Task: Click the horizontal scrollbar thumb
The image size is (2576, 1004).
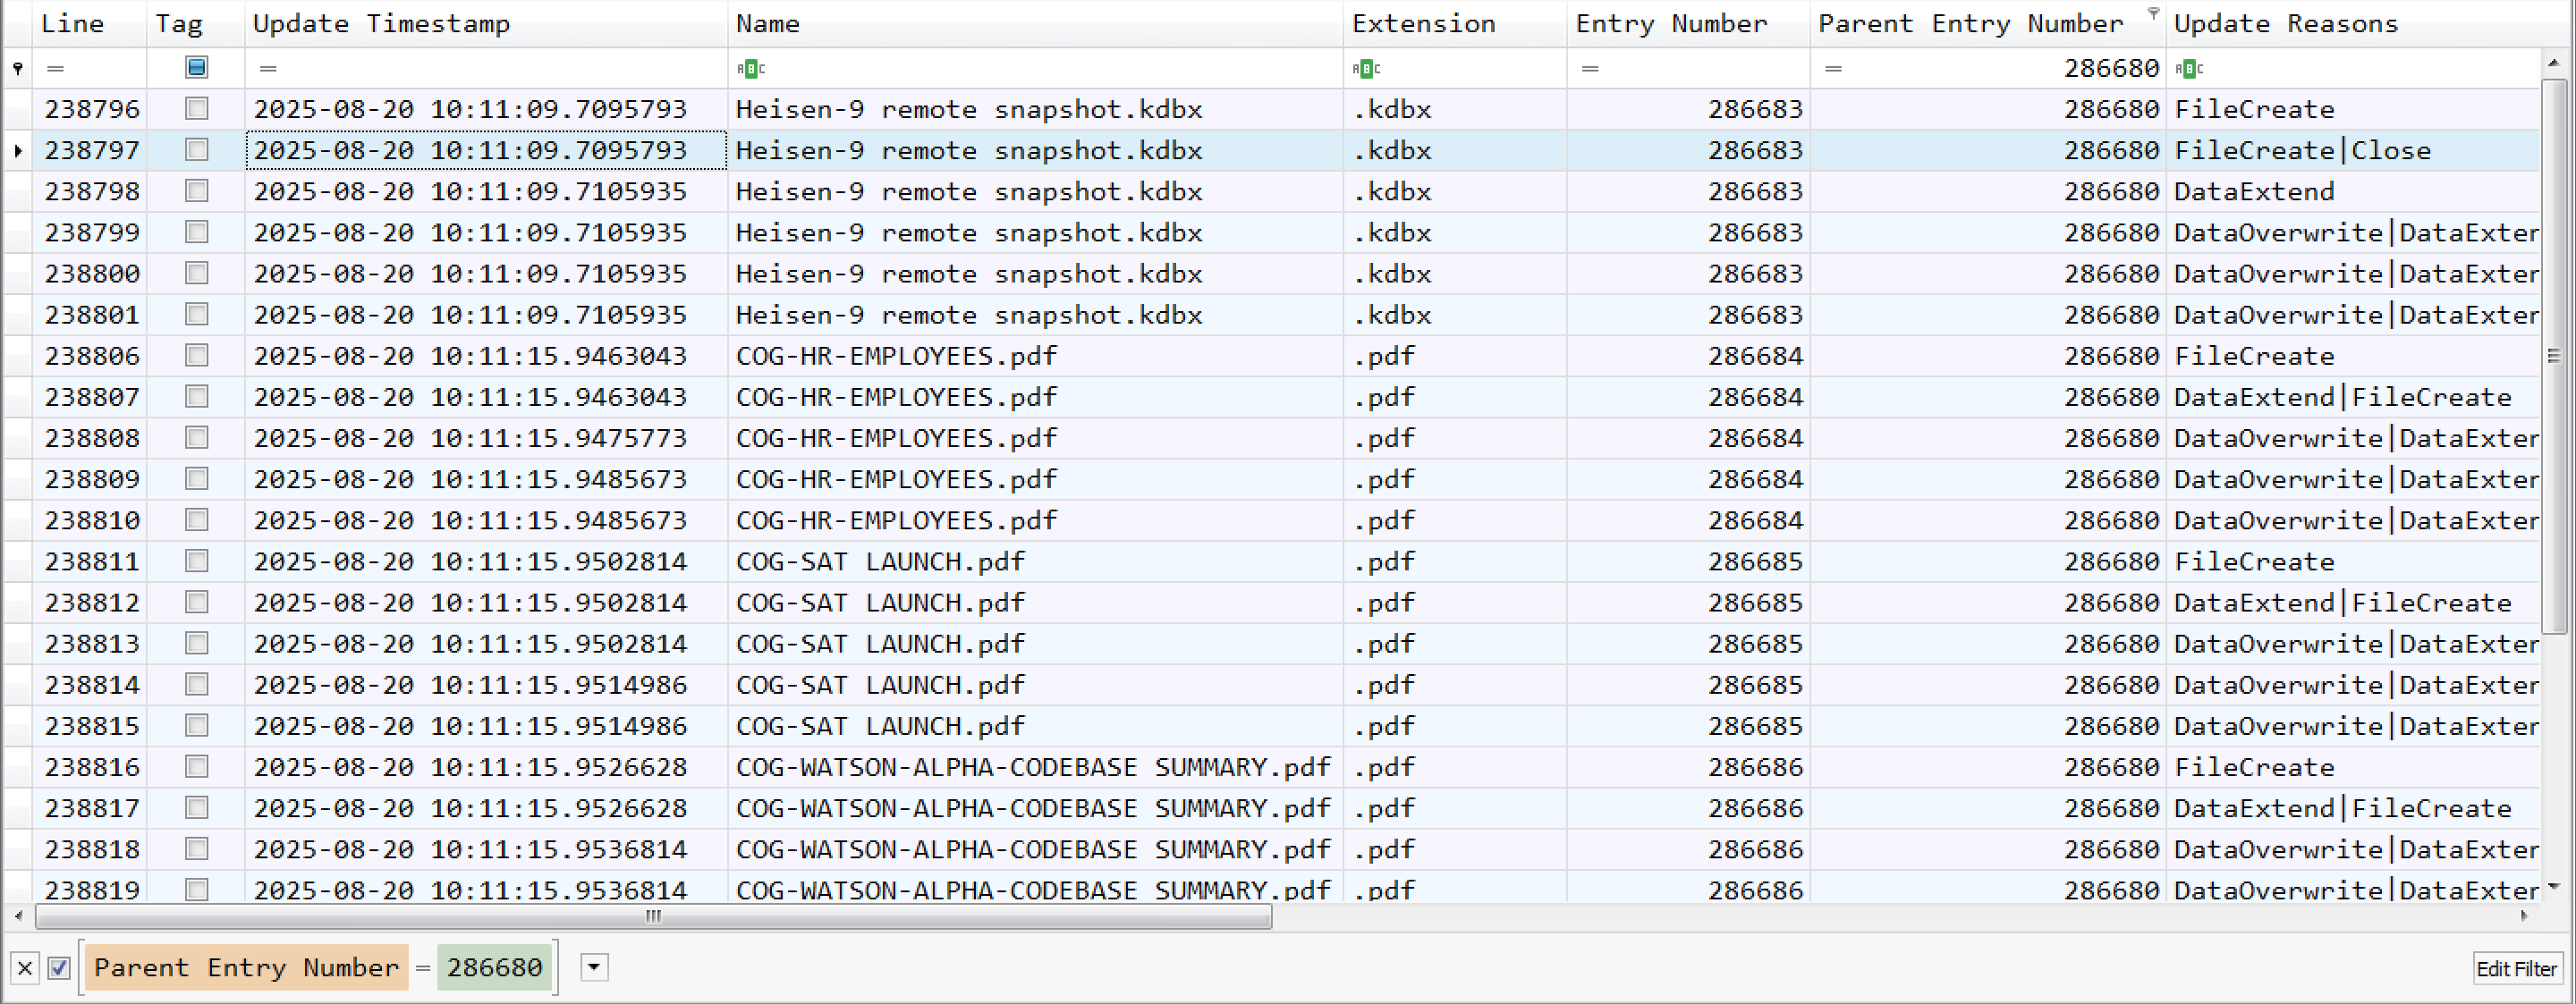Action: [x=653, y=916]
